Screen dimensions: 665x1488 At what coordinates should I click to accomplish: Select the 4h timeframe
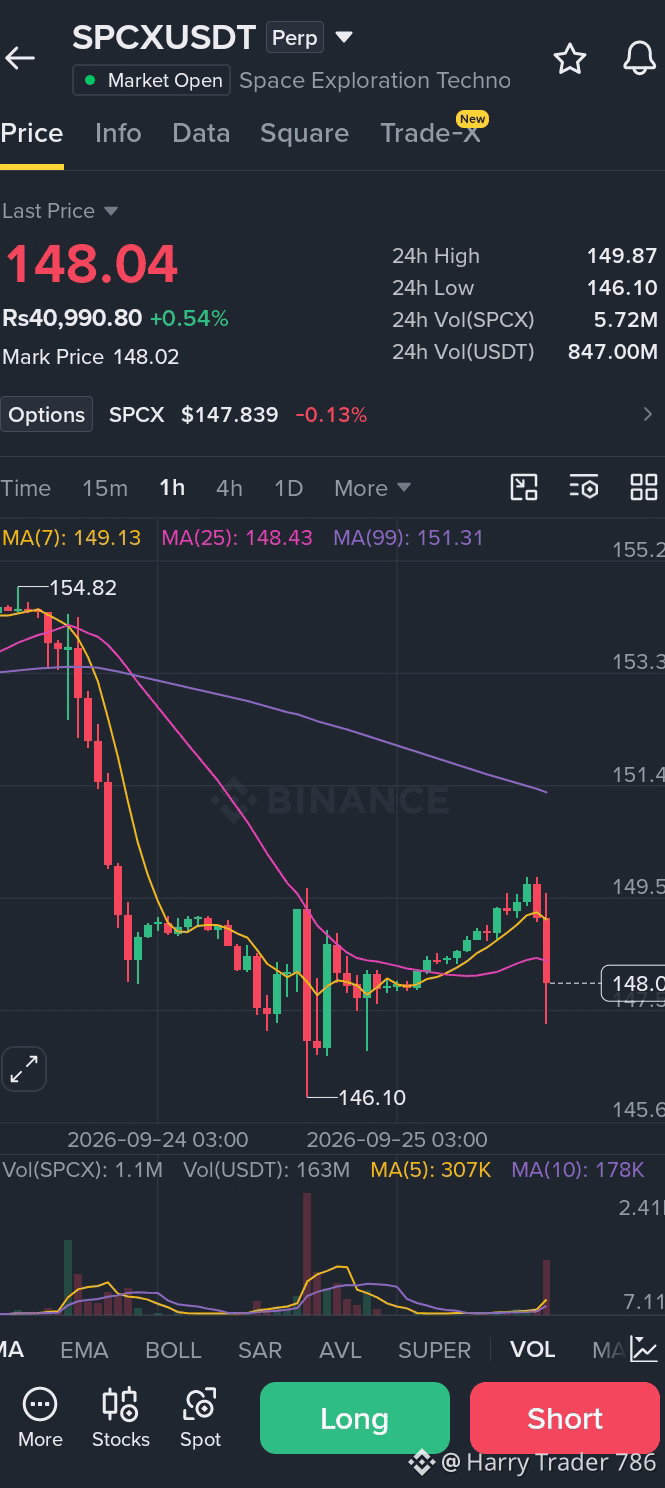coord(229,488)
